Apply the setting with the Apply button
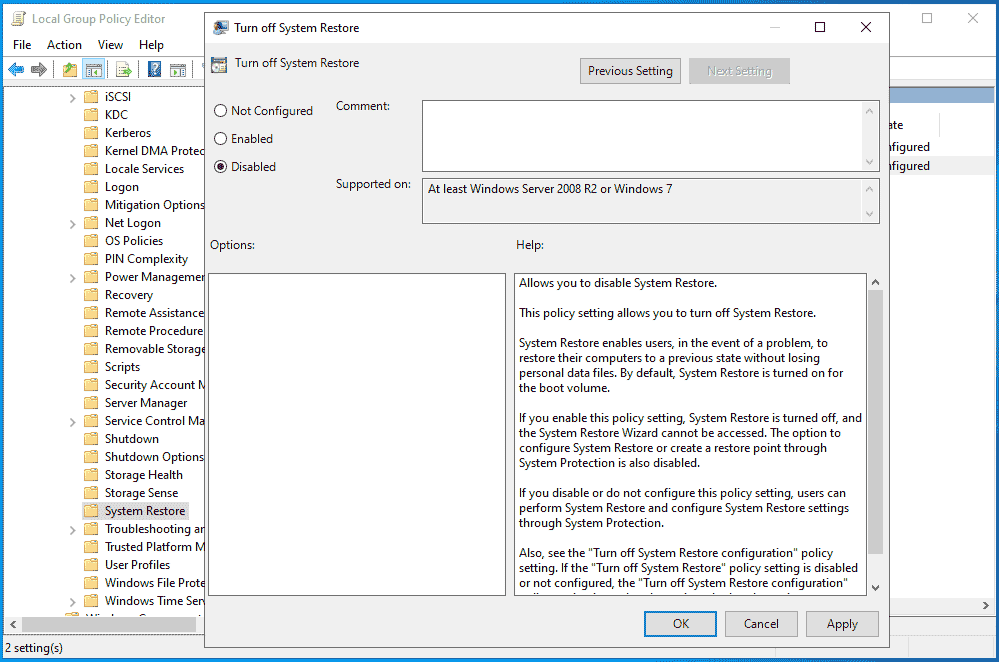The height and width of the screenshot is (662, 999). pos(842,623)
